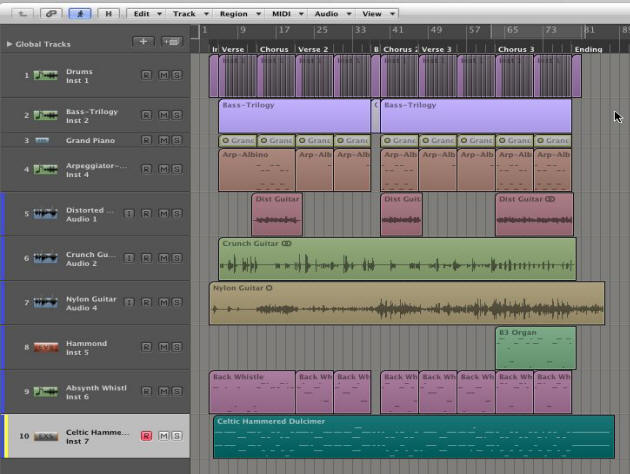The width and height of the screenshot is (630, 474).
Task: Solo the Nylon Guitar track
Action: (x=176, y=302)
